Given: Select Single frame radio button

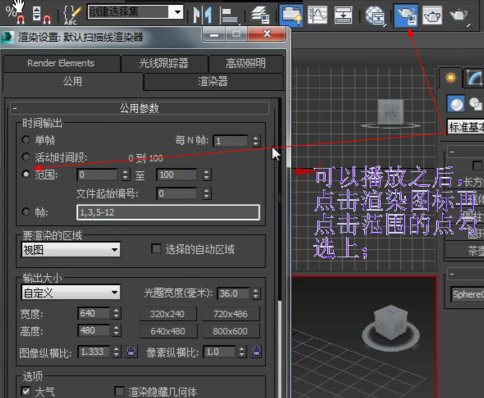Looking at the screenshot, I should [26, 139].
